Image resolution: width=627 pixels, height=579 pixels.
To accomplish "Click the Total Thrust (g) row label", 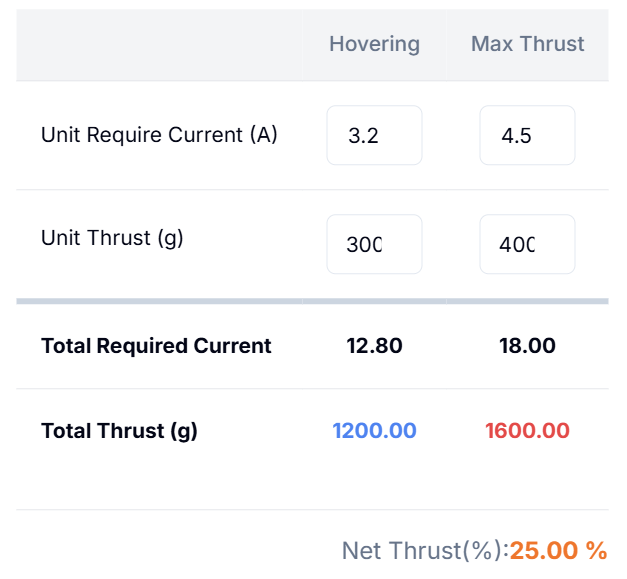I will (119, 431).
